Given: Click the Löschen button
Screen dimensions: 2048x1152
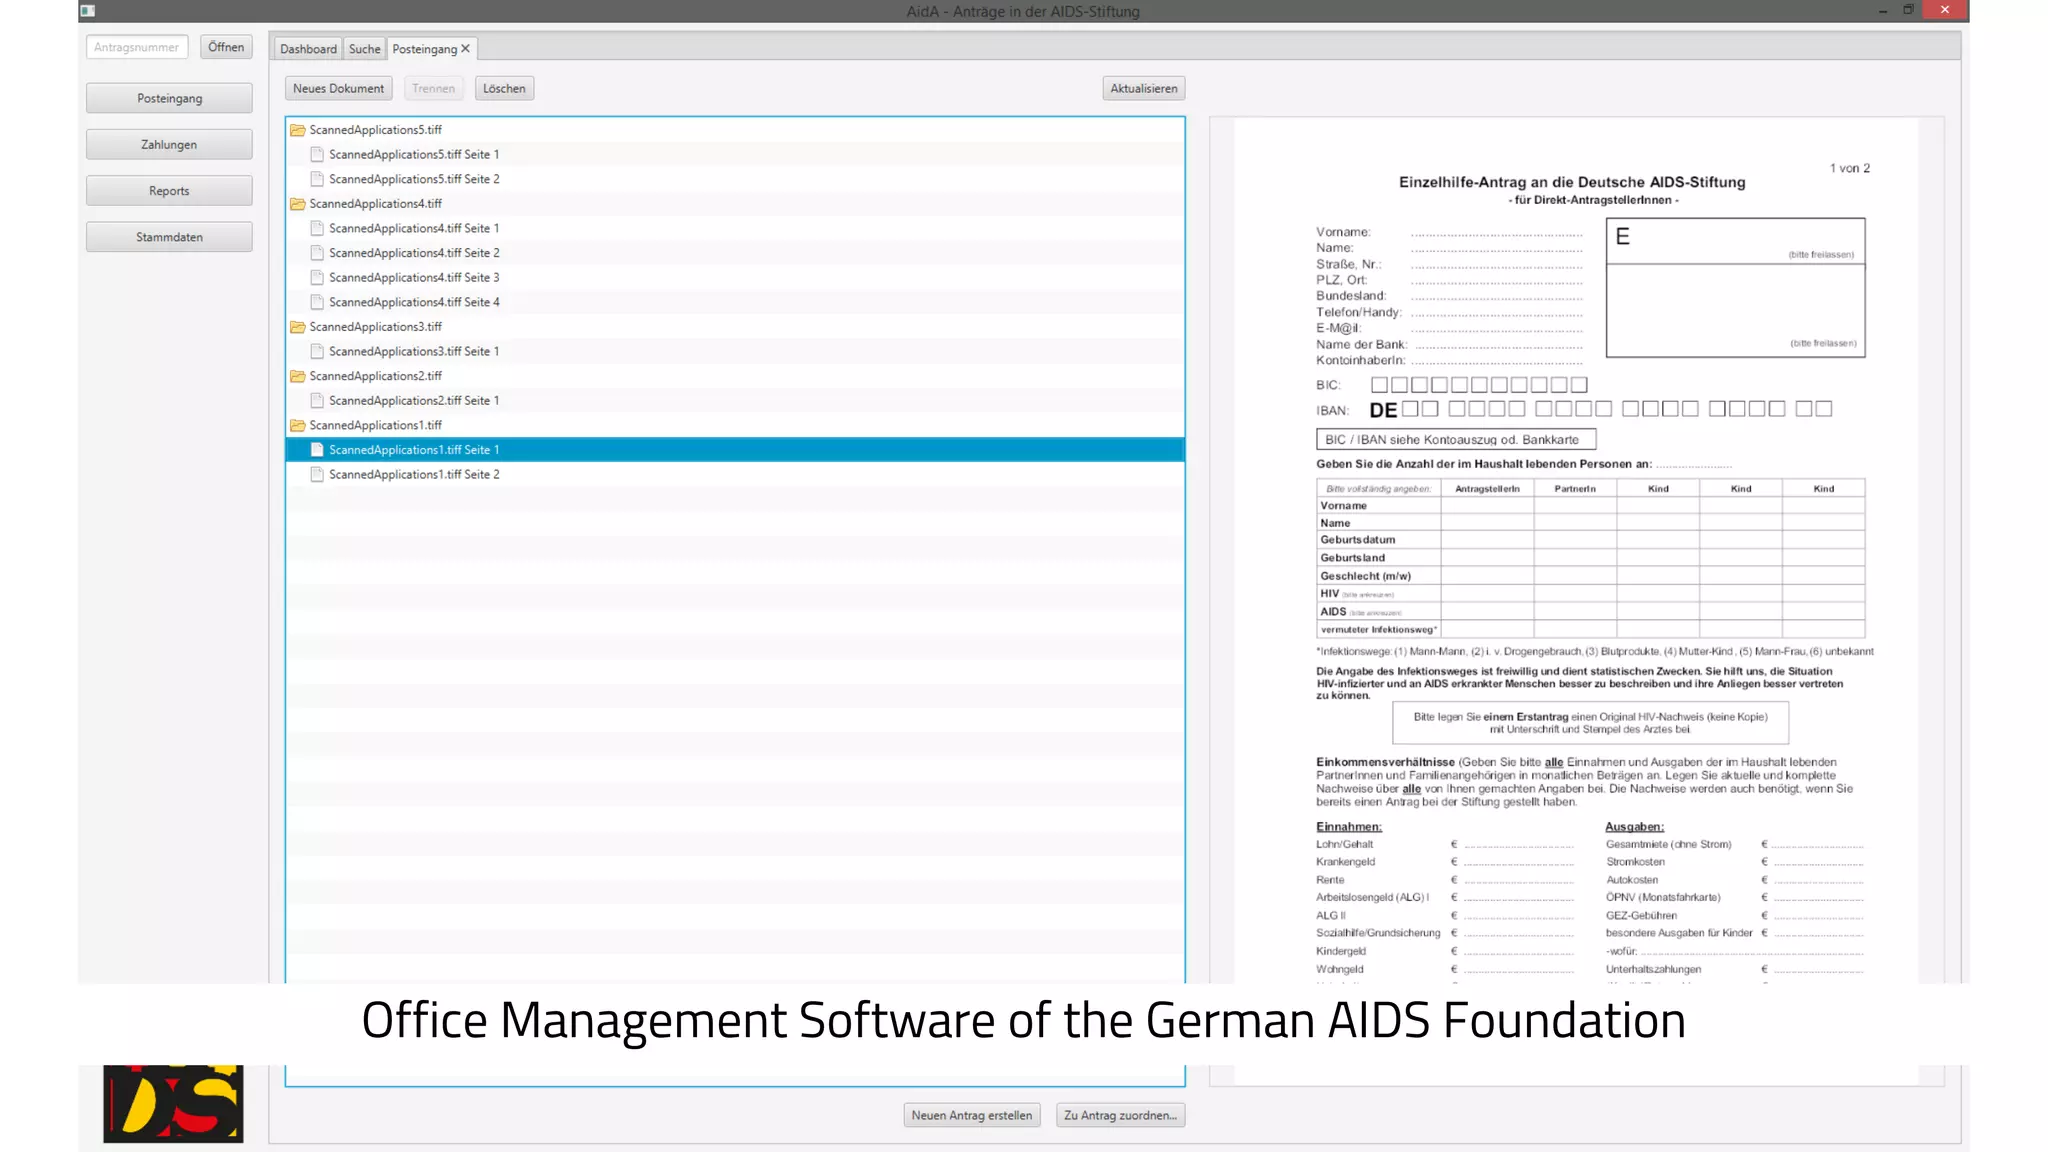Looking at the screenshot, I should (504, 89).
